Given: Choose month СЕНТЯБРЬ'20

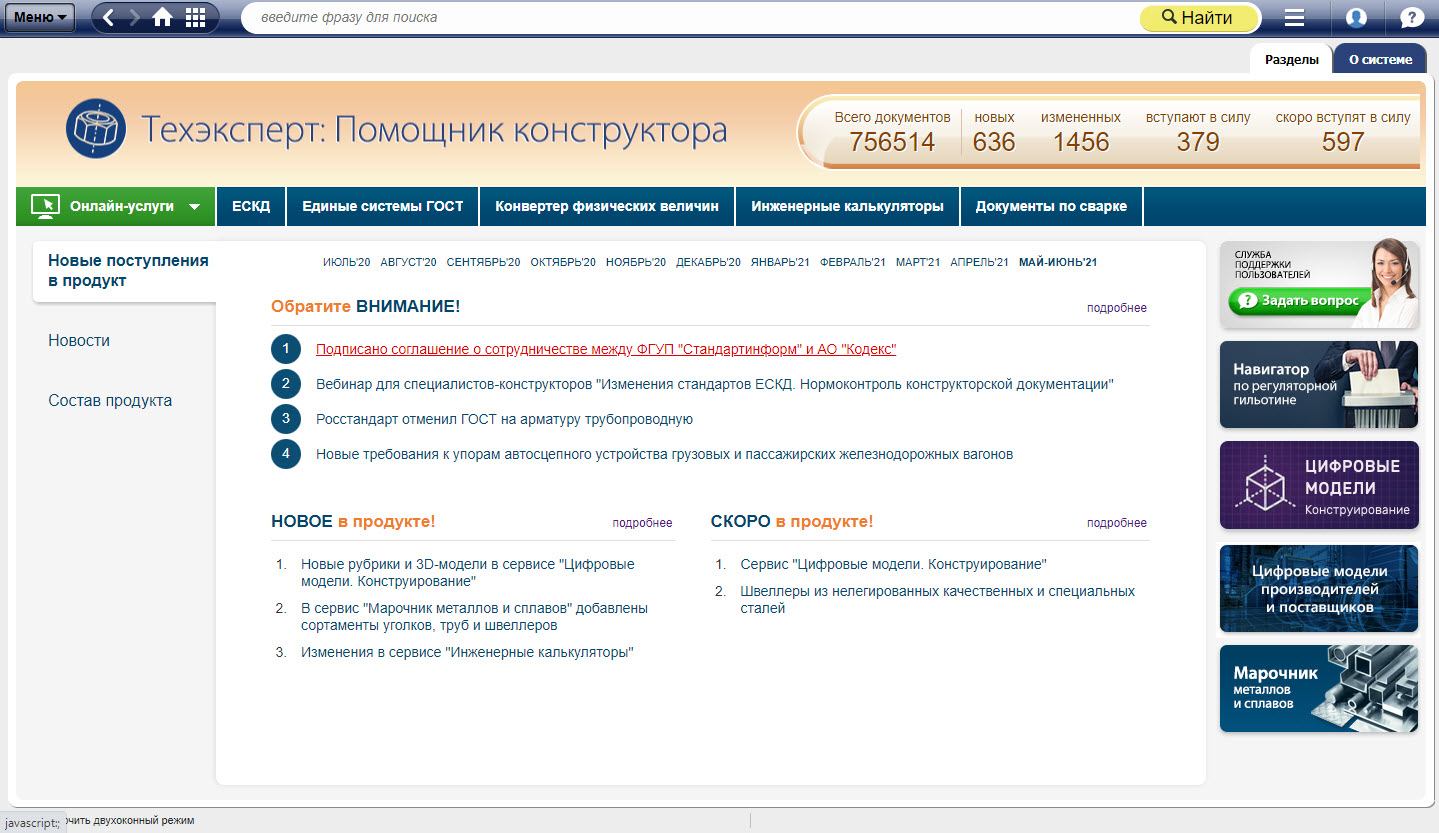Looking at the screenshot, I should tap(483, 263).
